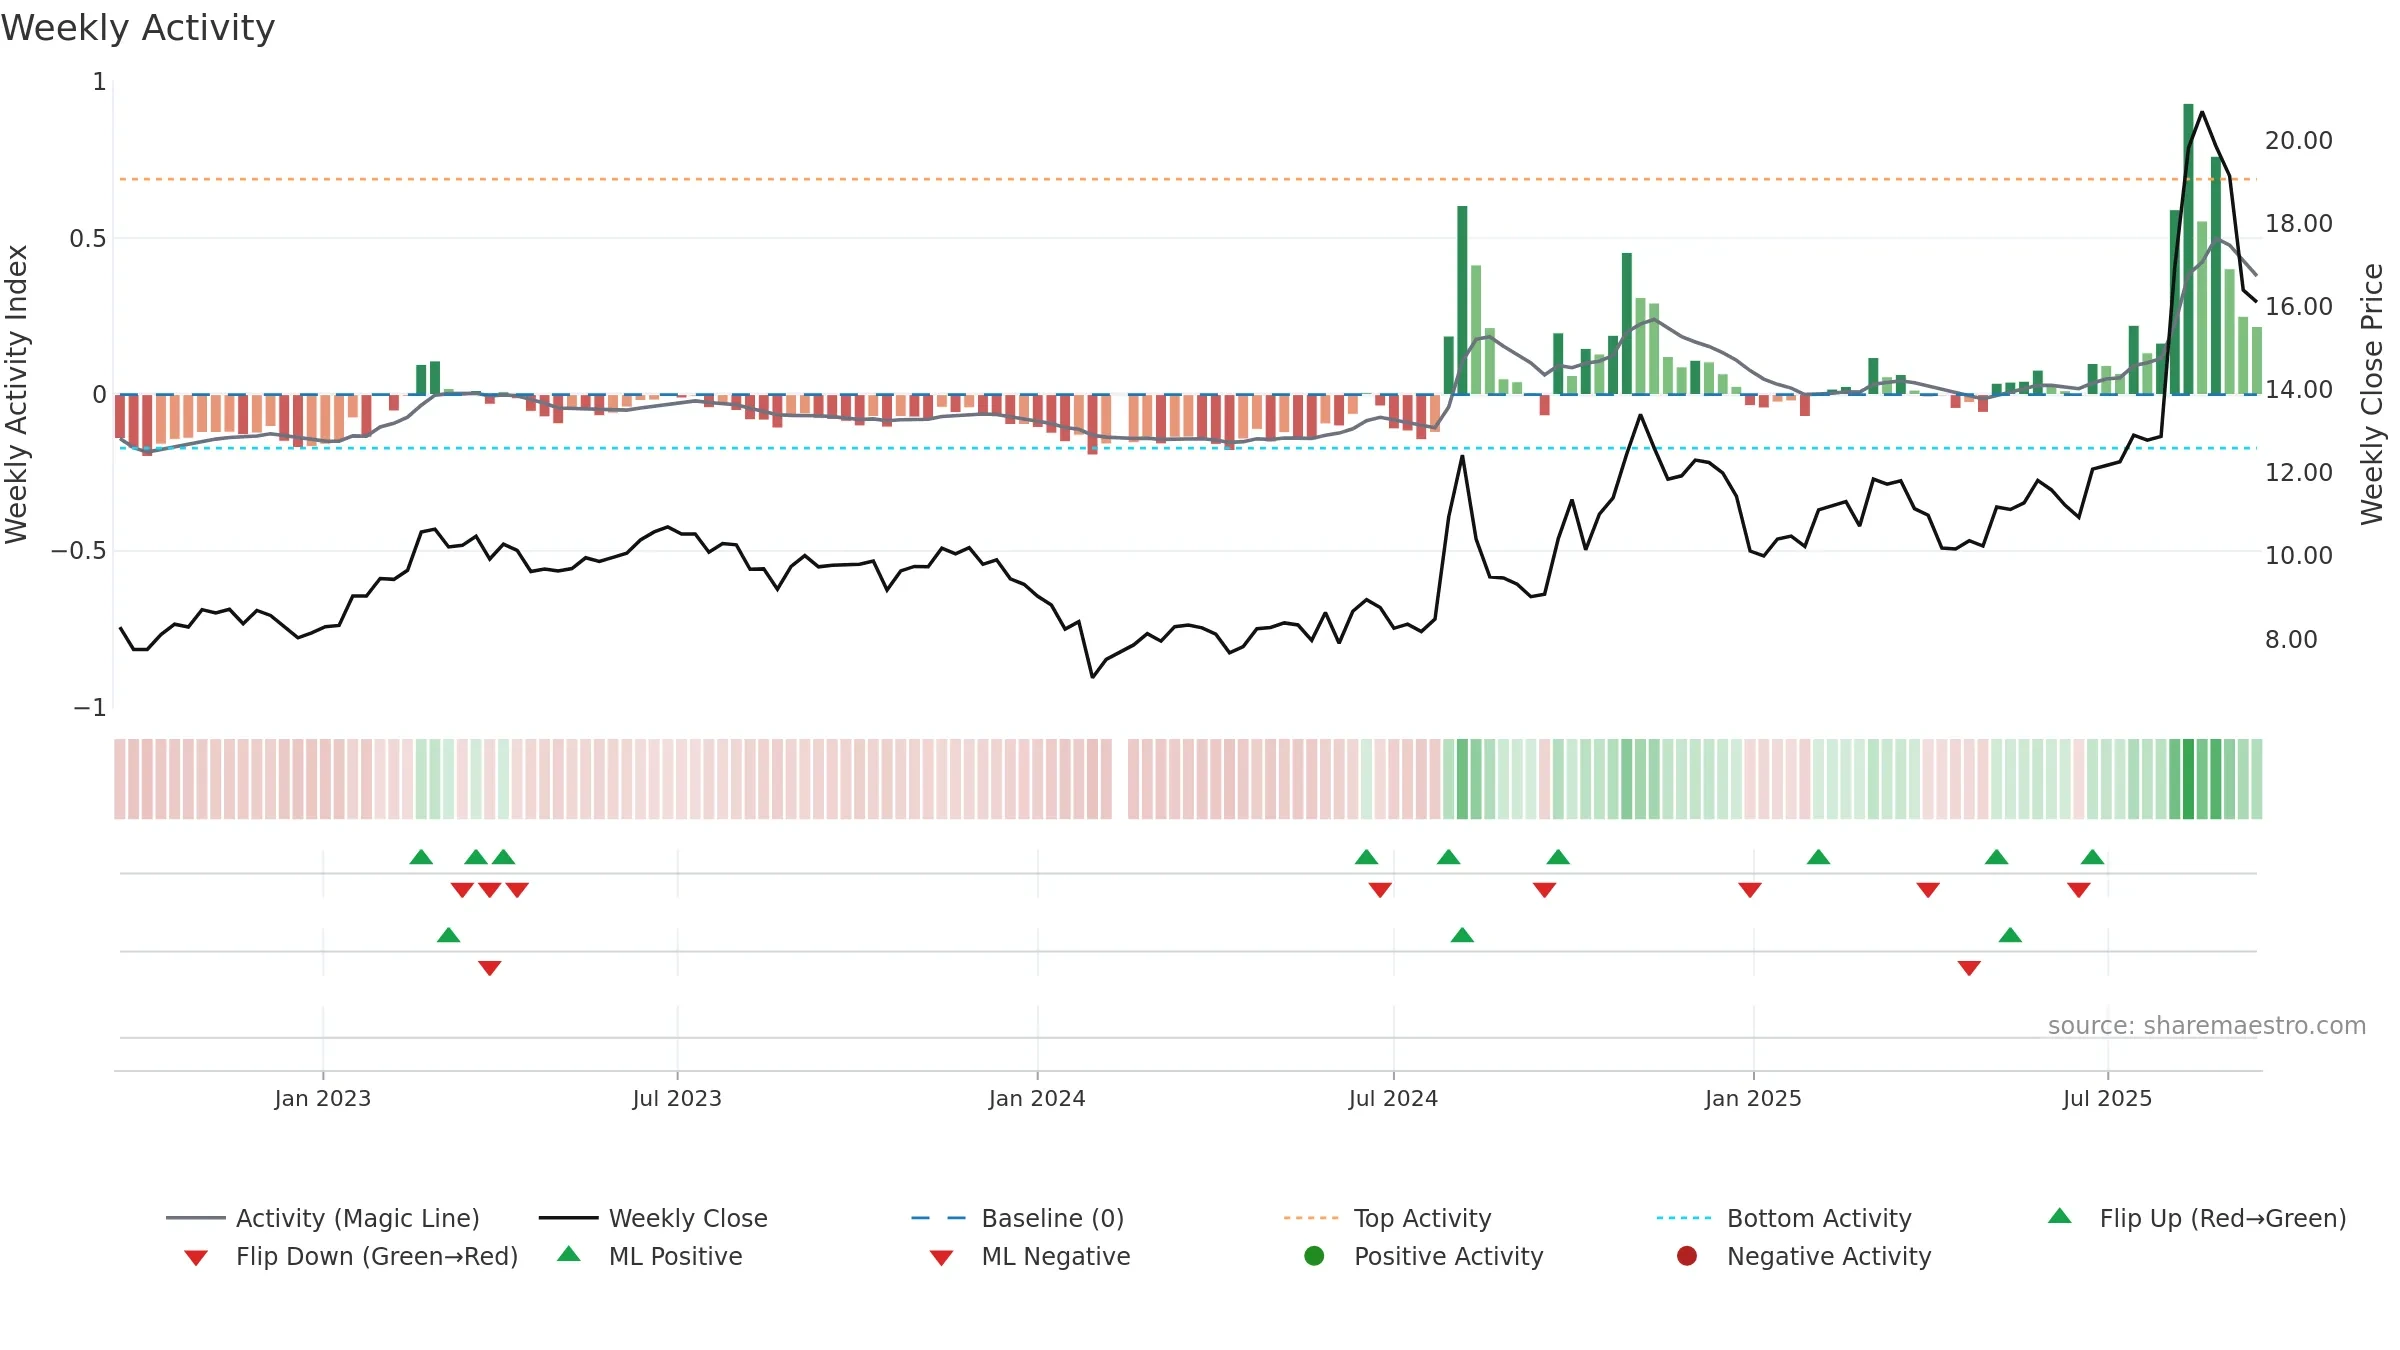Click the 0.5 activity index axis label

[87, 239]
